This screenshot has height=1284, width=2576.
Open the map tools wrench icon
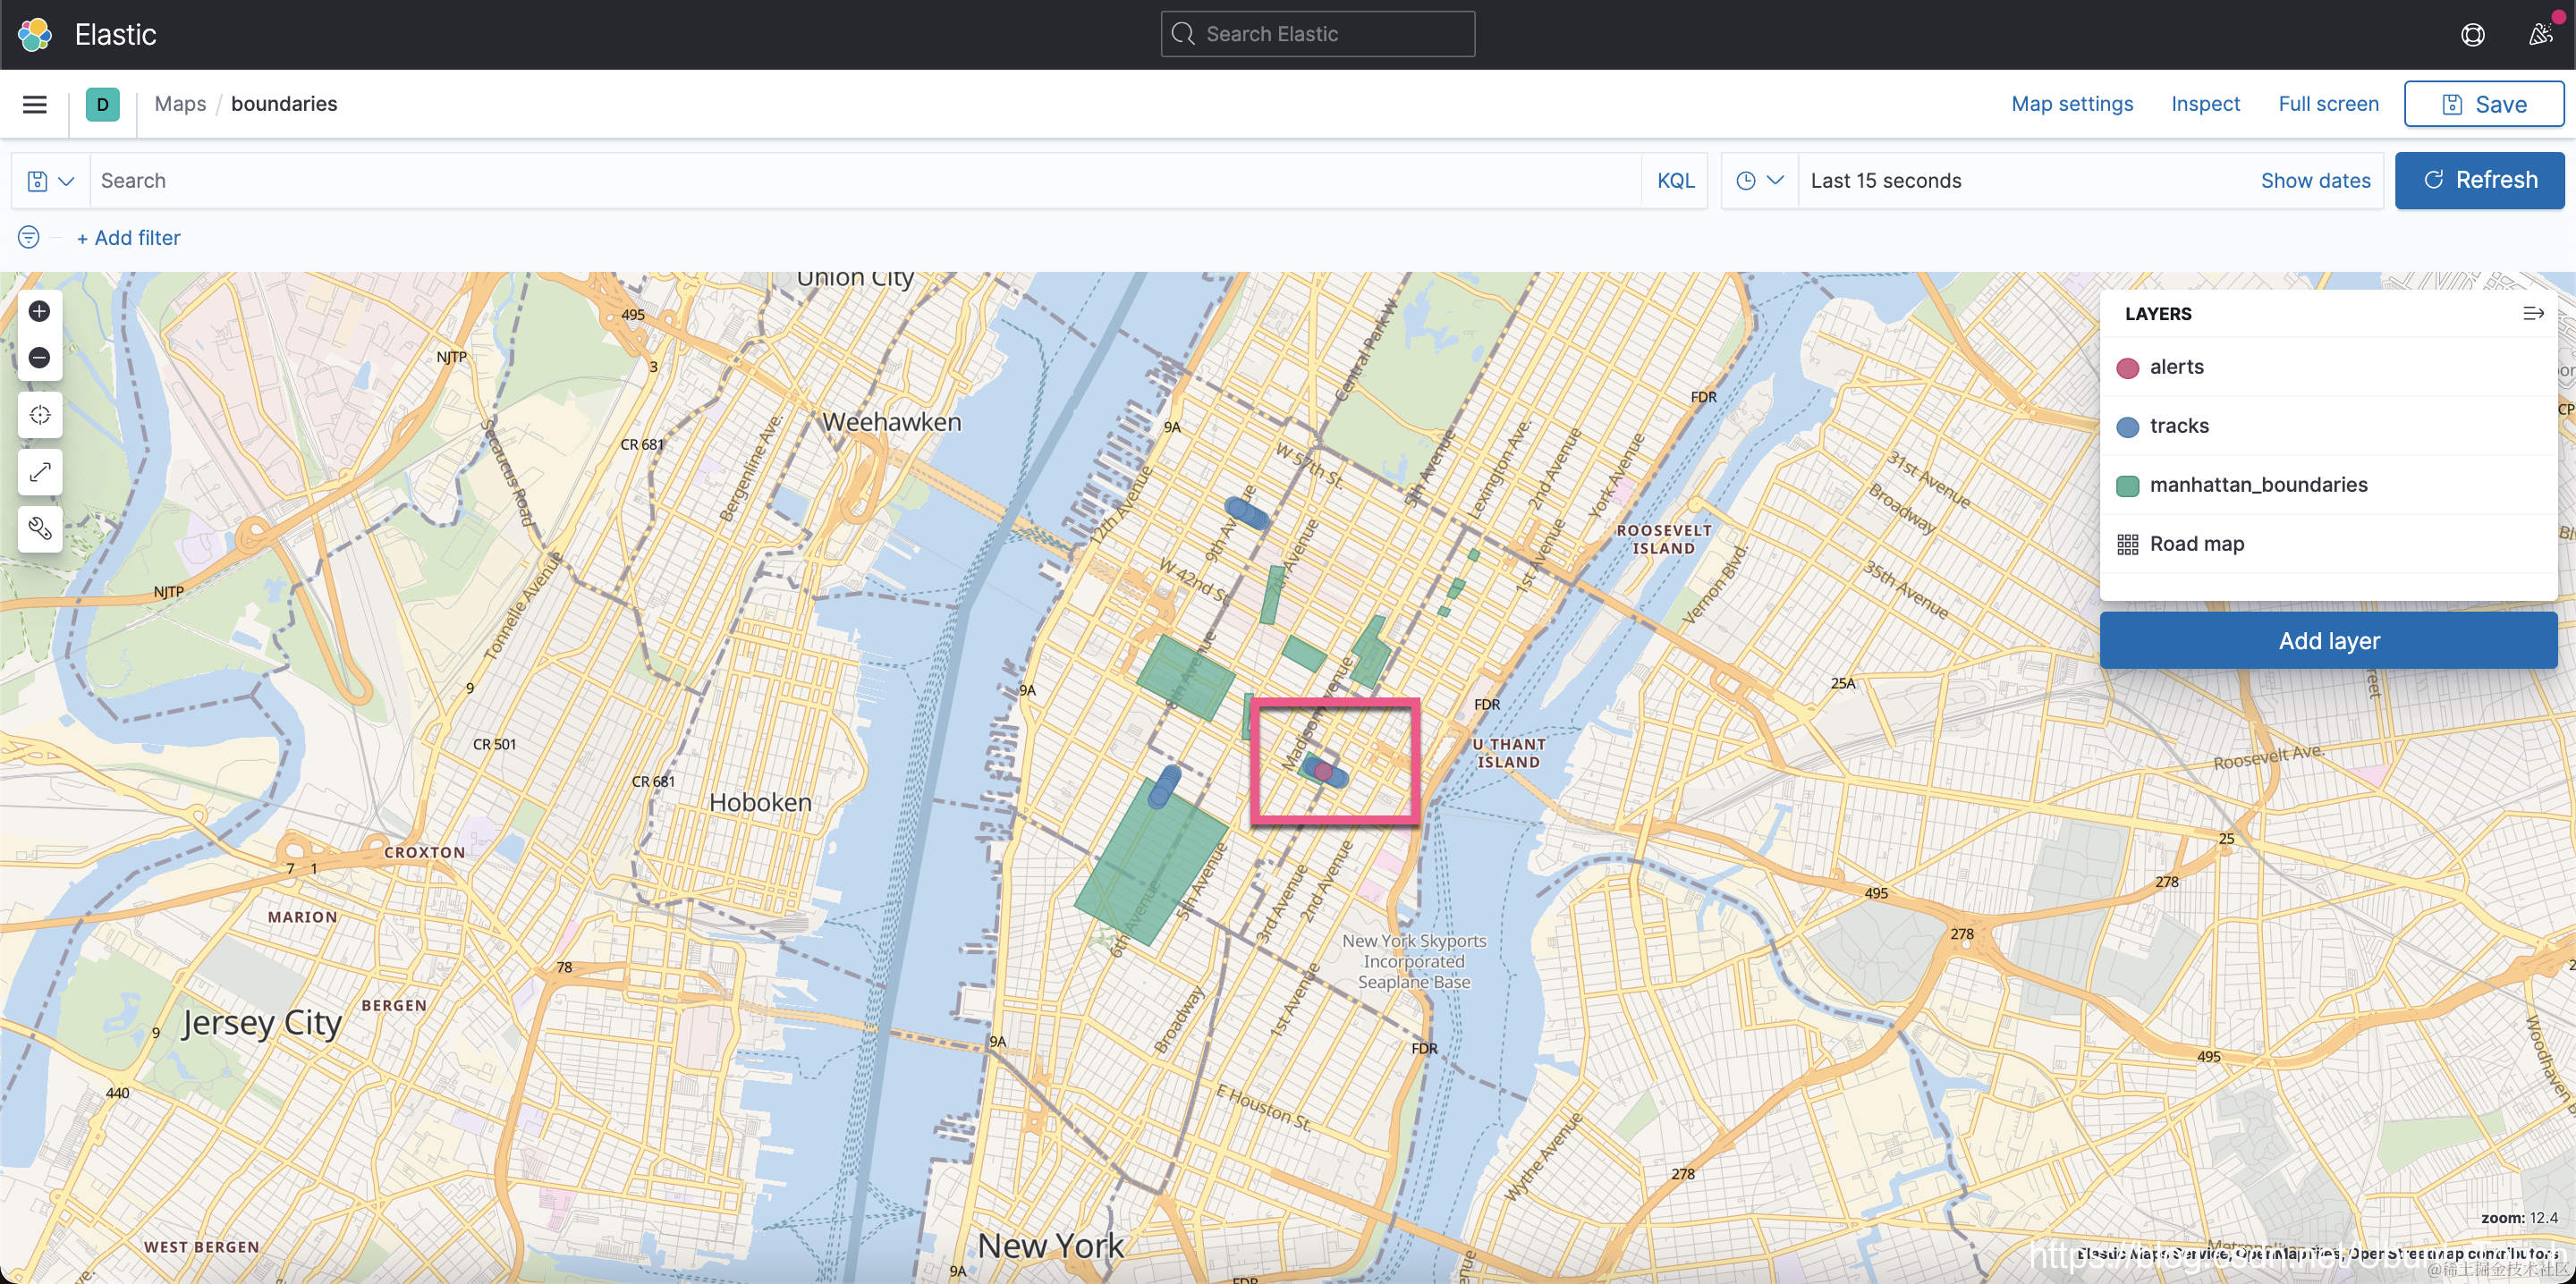[40, 529]
